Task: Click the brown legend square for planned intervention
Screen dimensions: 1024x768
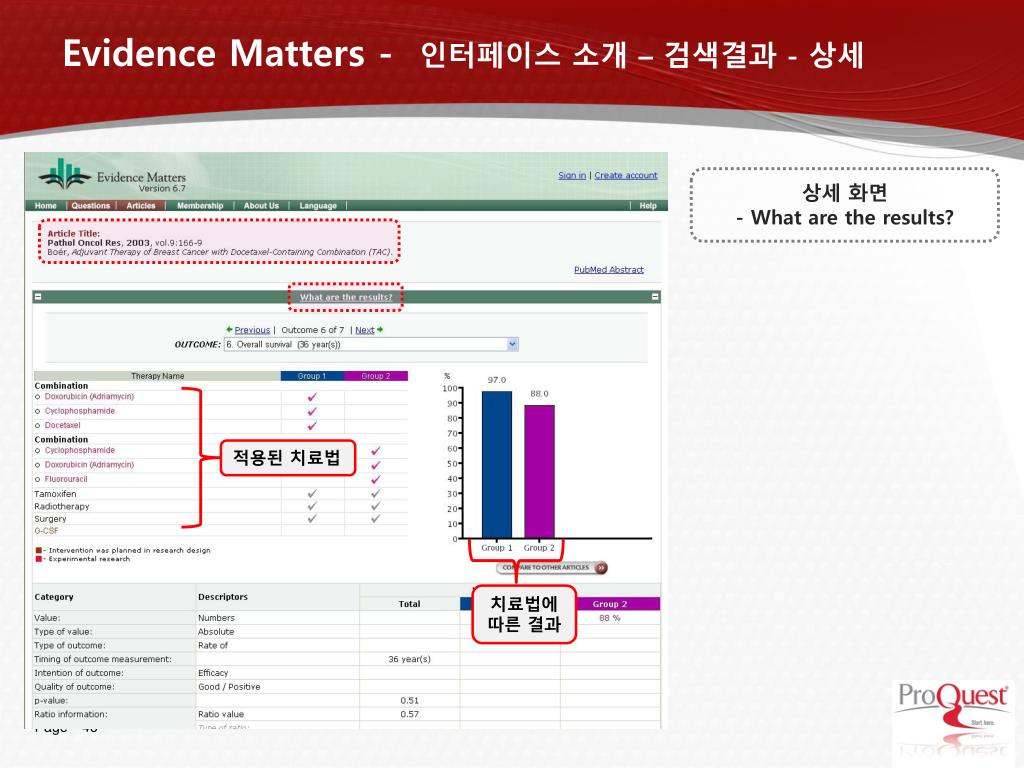Action: click(39, 551)
